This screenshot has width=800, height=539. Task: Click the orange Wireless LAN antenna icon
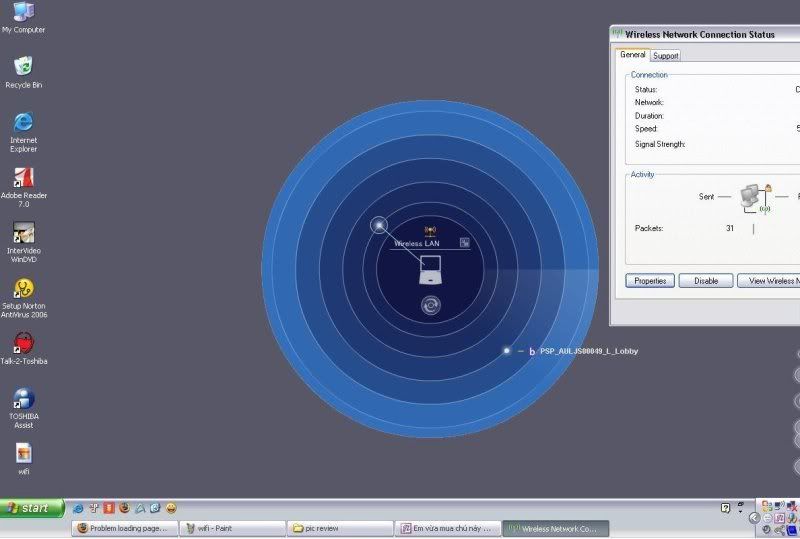[x=430, y=231]
